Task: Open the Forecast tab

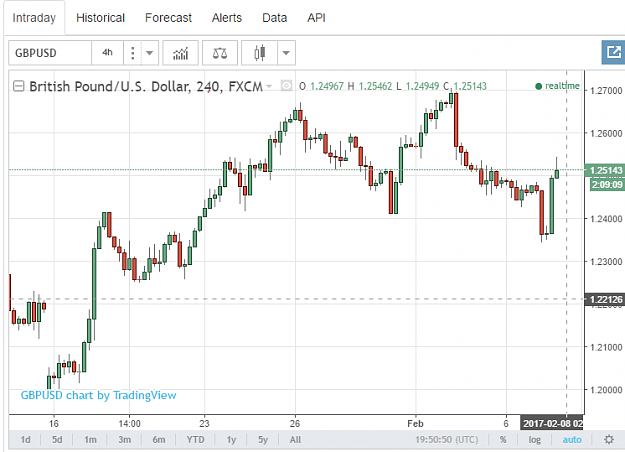Action: coord(168,18)
